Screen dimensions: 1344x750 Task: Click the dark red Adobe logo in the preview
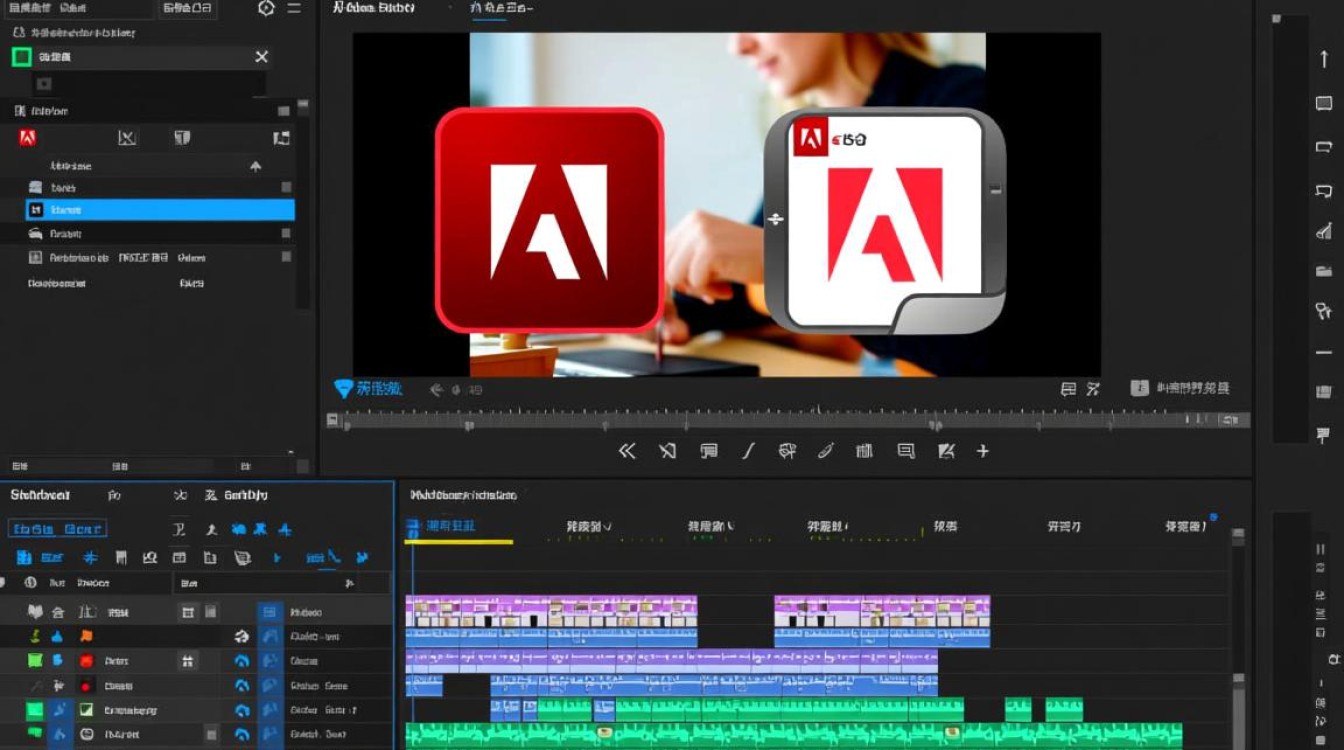[549, 220]
